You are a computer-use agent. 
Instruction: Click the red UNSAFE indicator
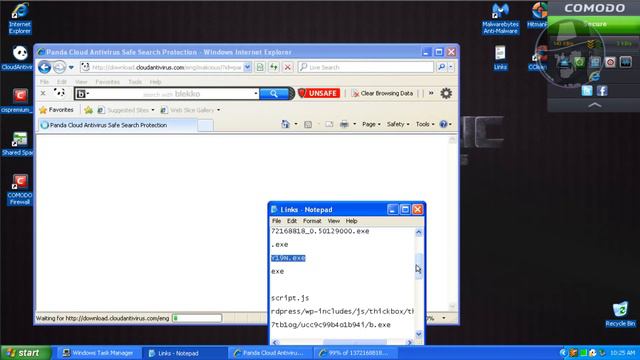pyautogui.click(x=318, y=93)
